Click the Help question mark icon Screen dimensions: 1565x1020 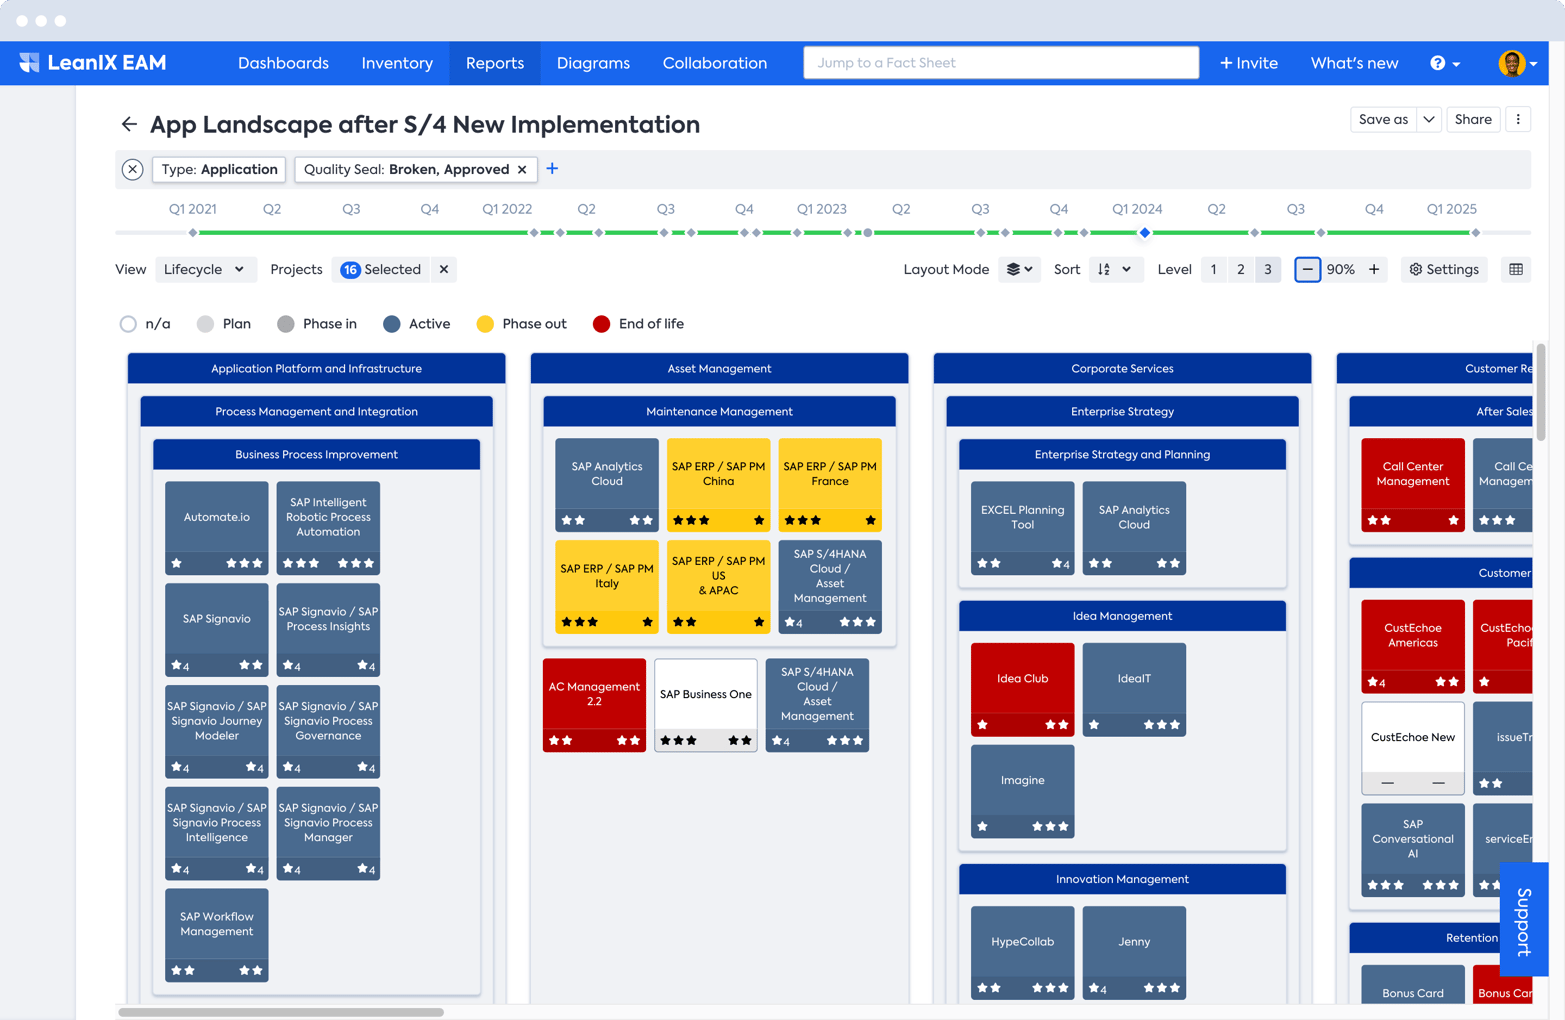point(1439,62)
